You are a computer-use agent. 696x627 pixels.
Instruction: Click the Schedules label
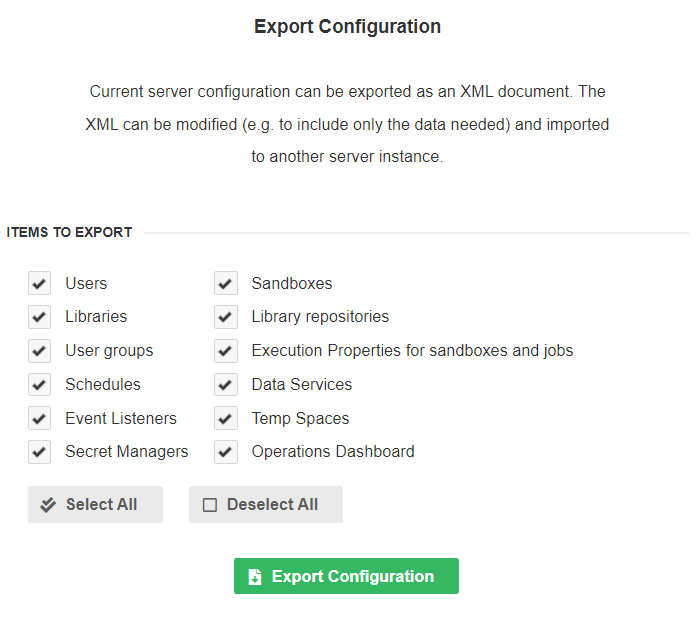[x=103, y=384]
